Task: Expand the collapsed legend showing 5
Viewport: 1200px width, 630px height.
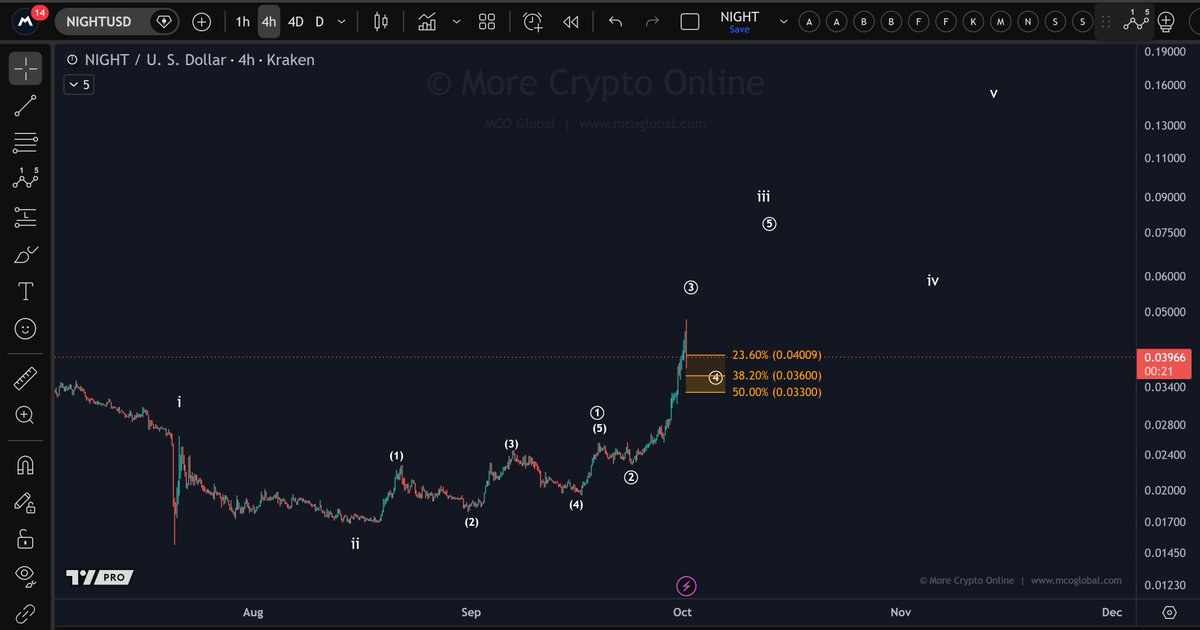Action: pos(78,85)
